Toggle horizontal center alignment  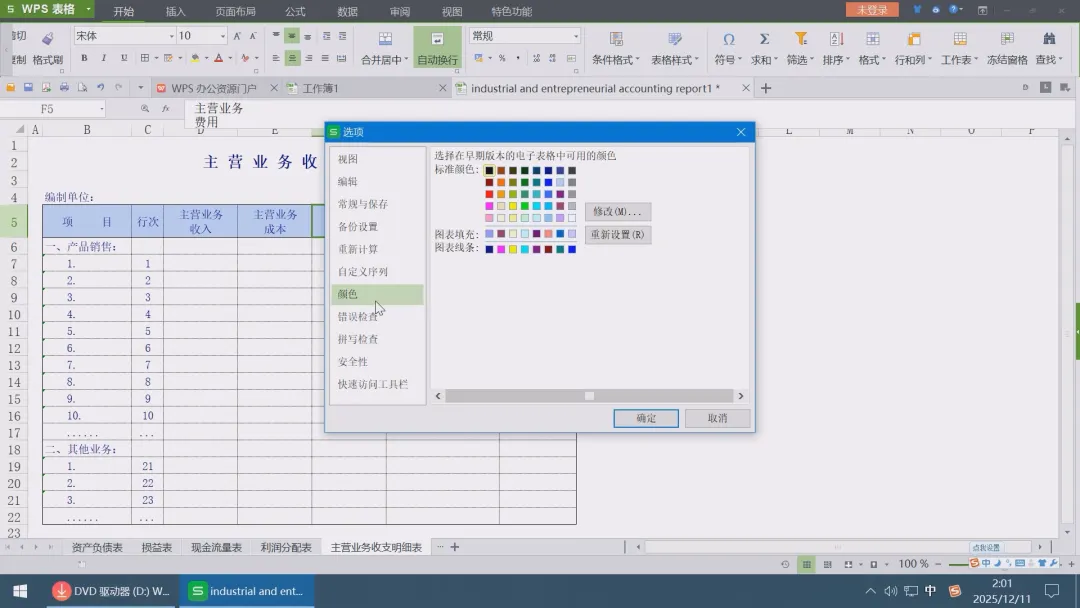tap(292, 59)
